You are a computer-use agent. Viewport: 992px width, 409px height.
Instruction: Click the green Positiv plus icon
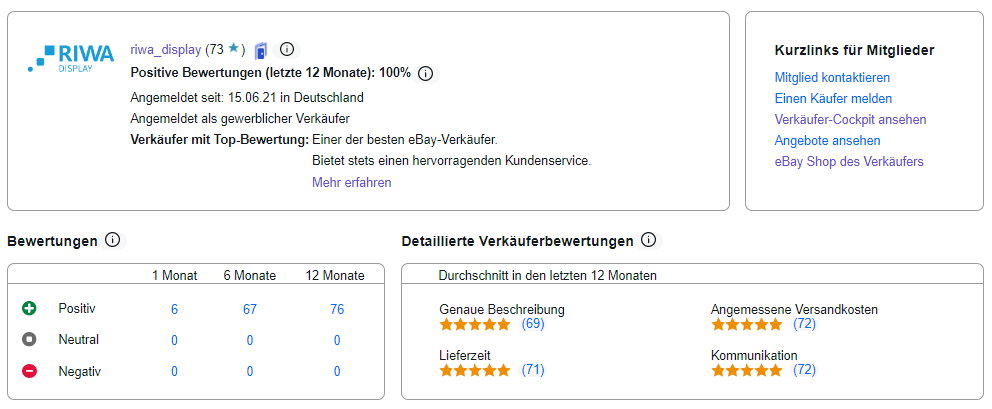(x=29, y=309)
